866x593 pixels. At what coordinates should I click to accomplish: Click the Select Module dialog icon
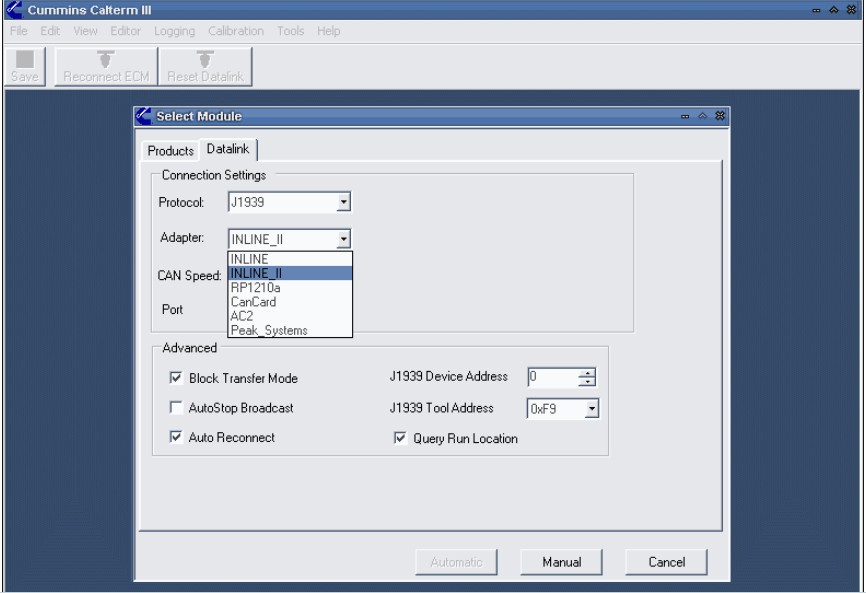146,117
